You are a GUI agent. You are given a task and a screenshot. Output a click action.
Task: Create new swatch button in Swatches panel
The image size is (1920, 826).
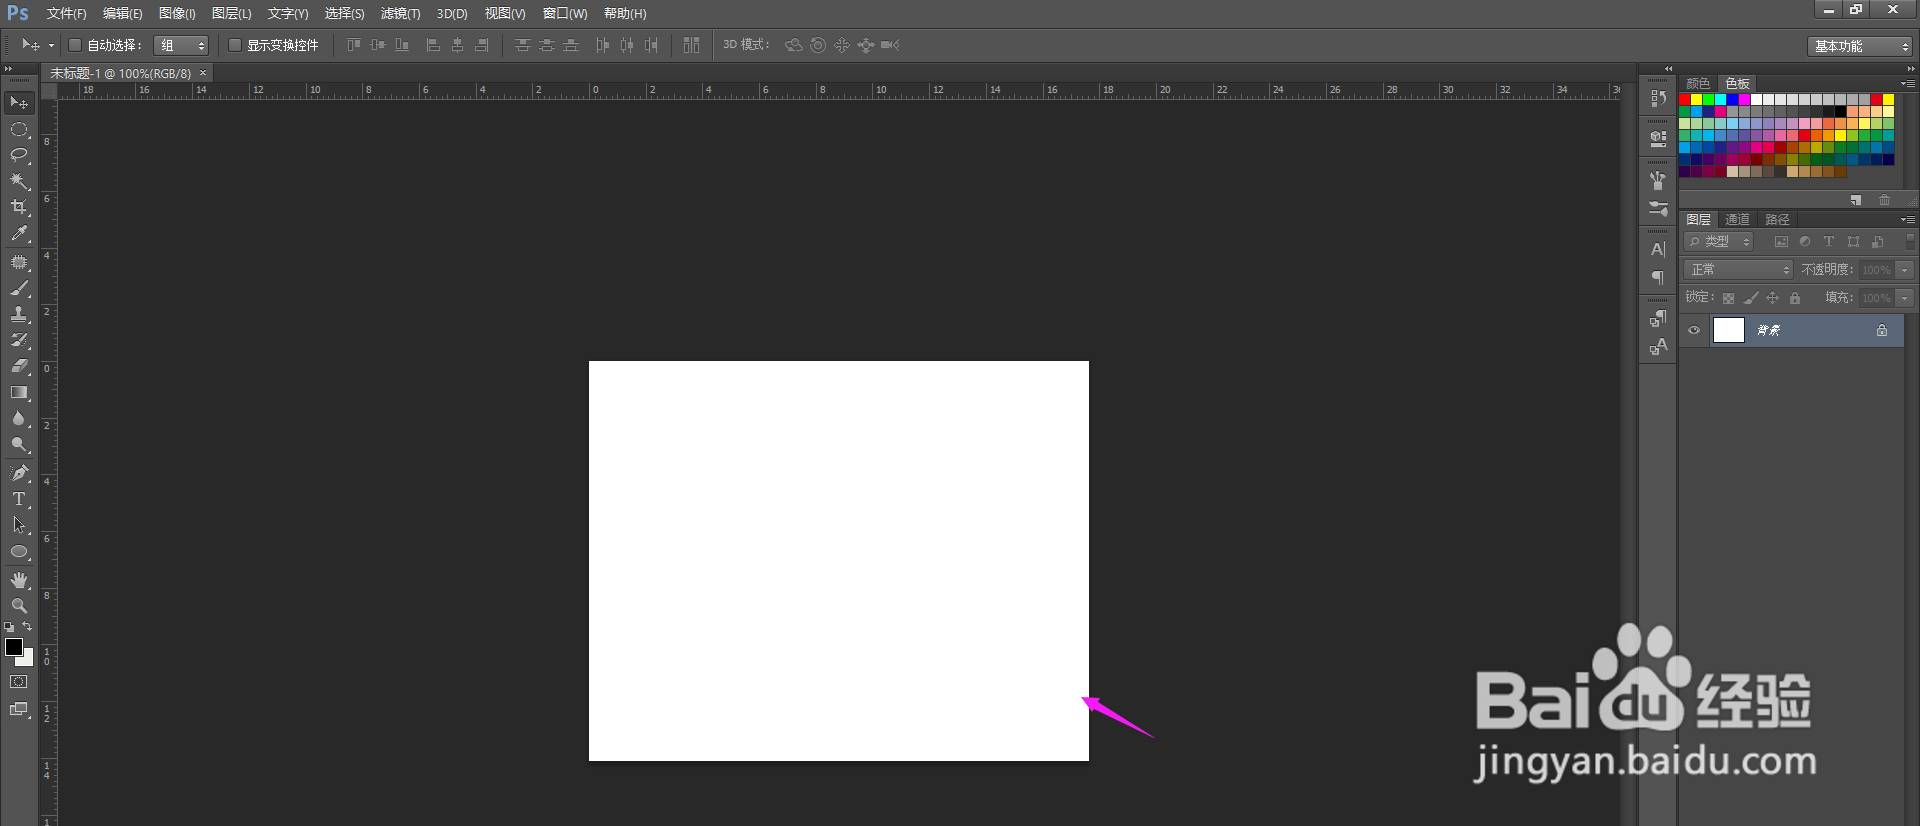1856,200
